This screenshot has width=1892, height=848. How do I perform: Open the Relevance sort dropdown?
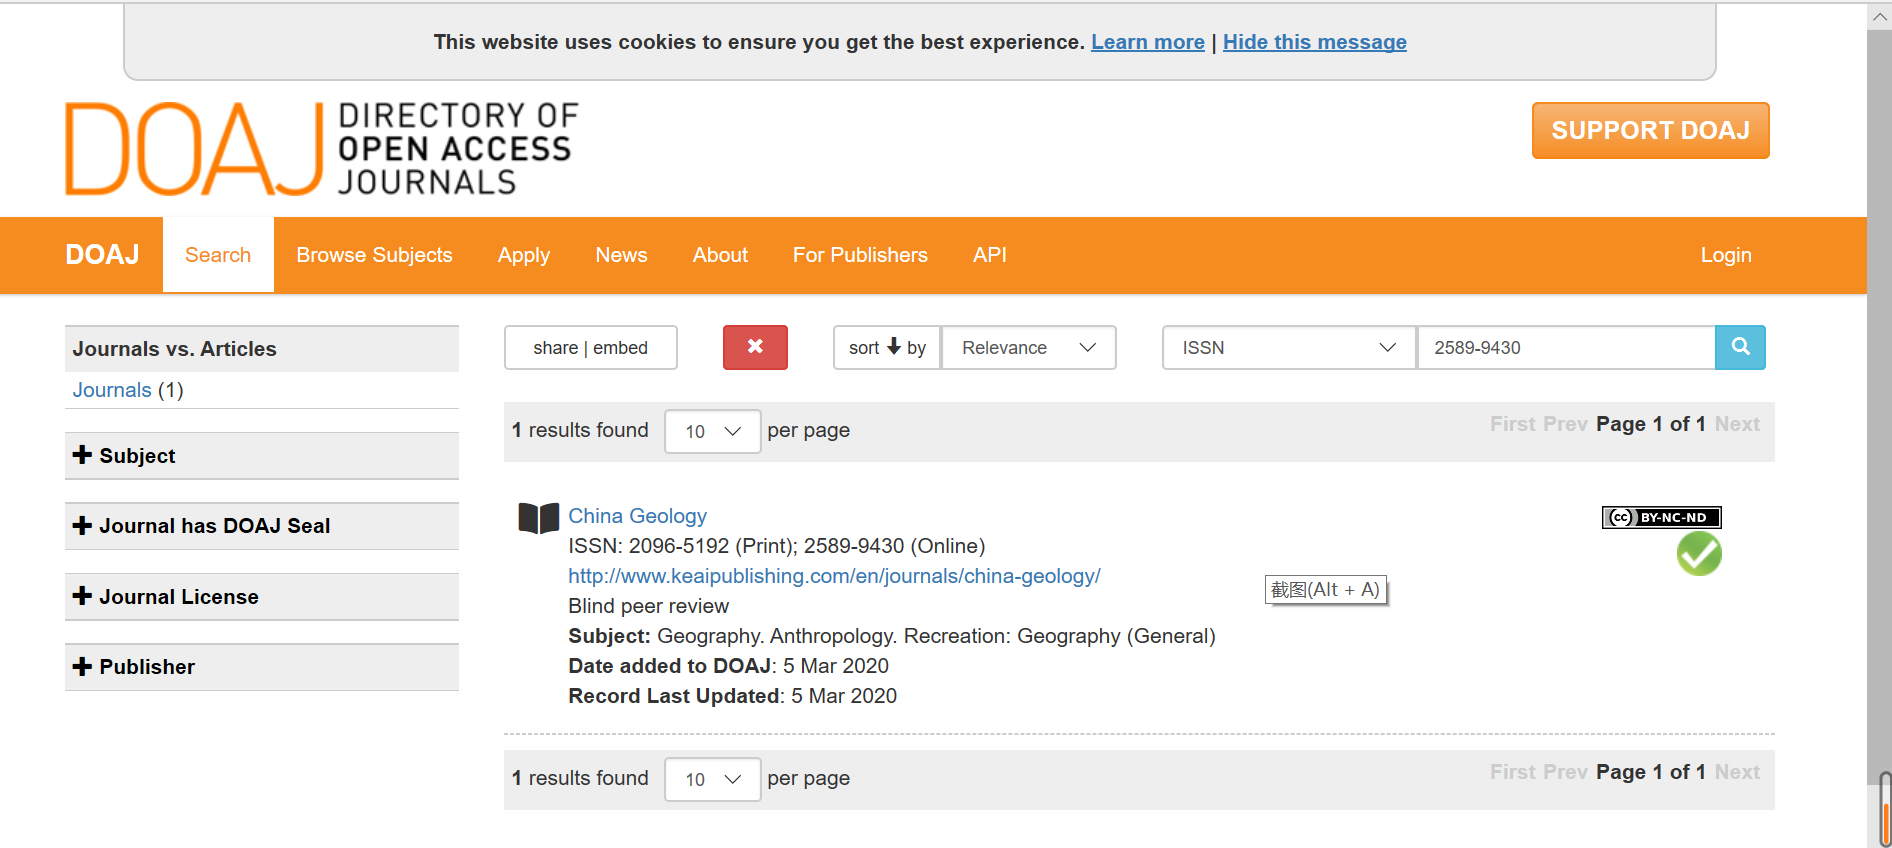[x=1029, y=347]
